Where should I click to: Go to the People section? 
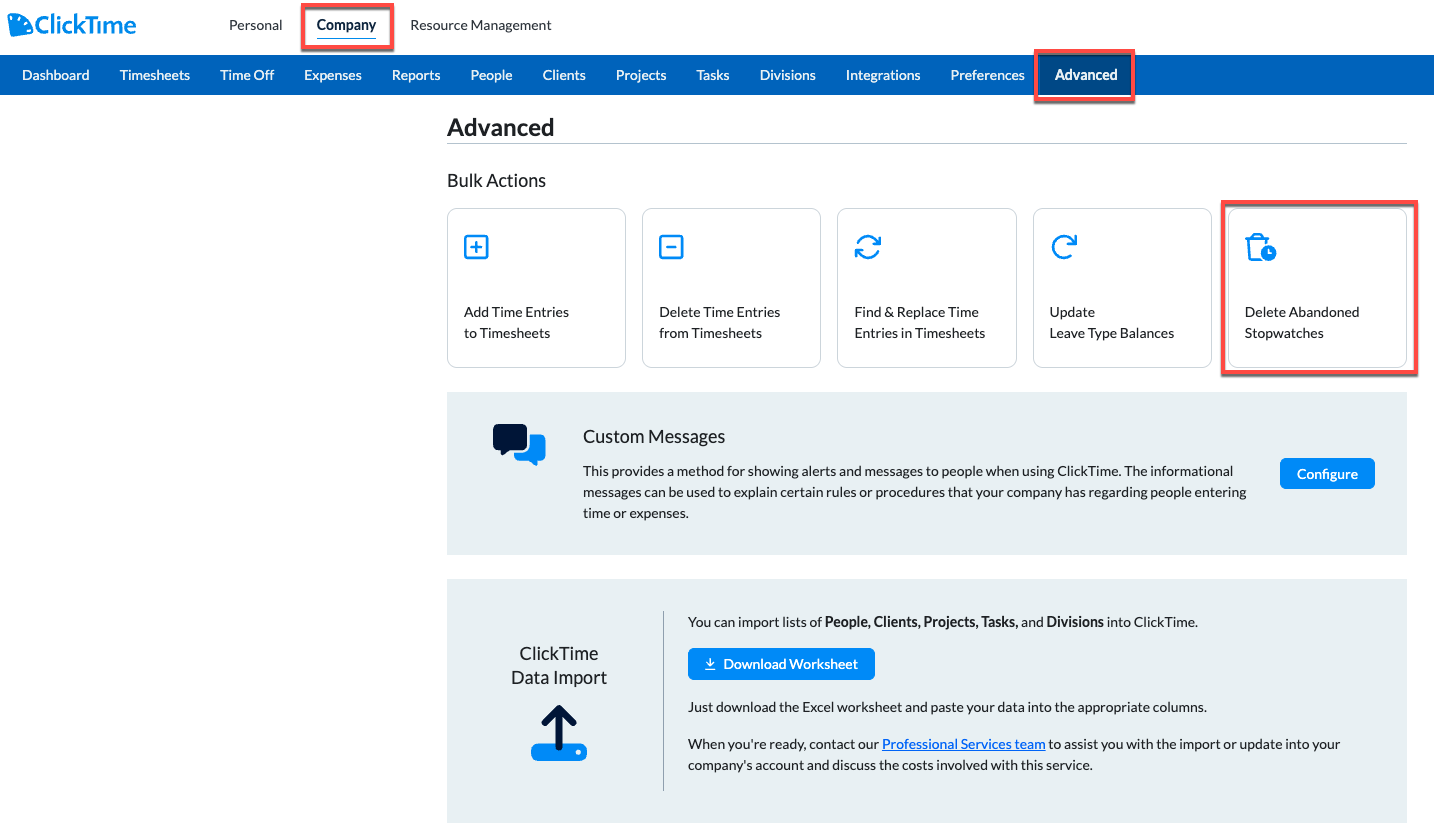[491, 75]
